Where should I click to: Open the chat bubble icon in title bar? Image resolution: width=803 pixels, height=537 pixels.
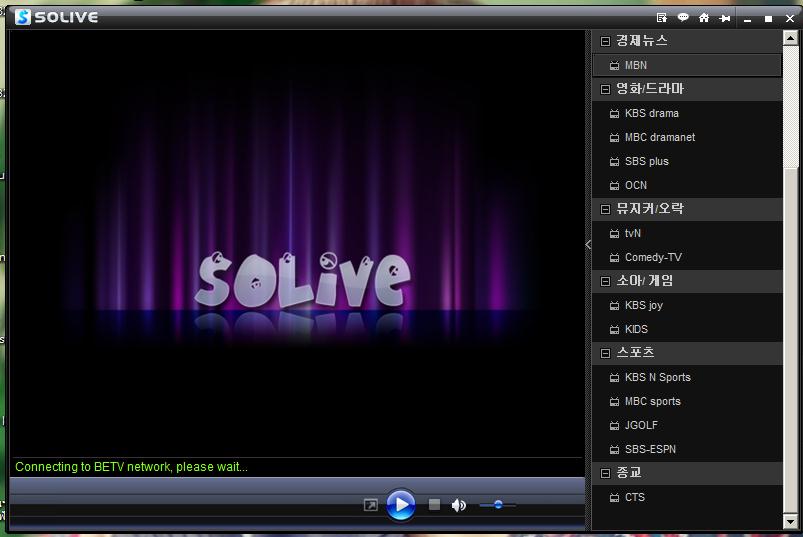683,18
